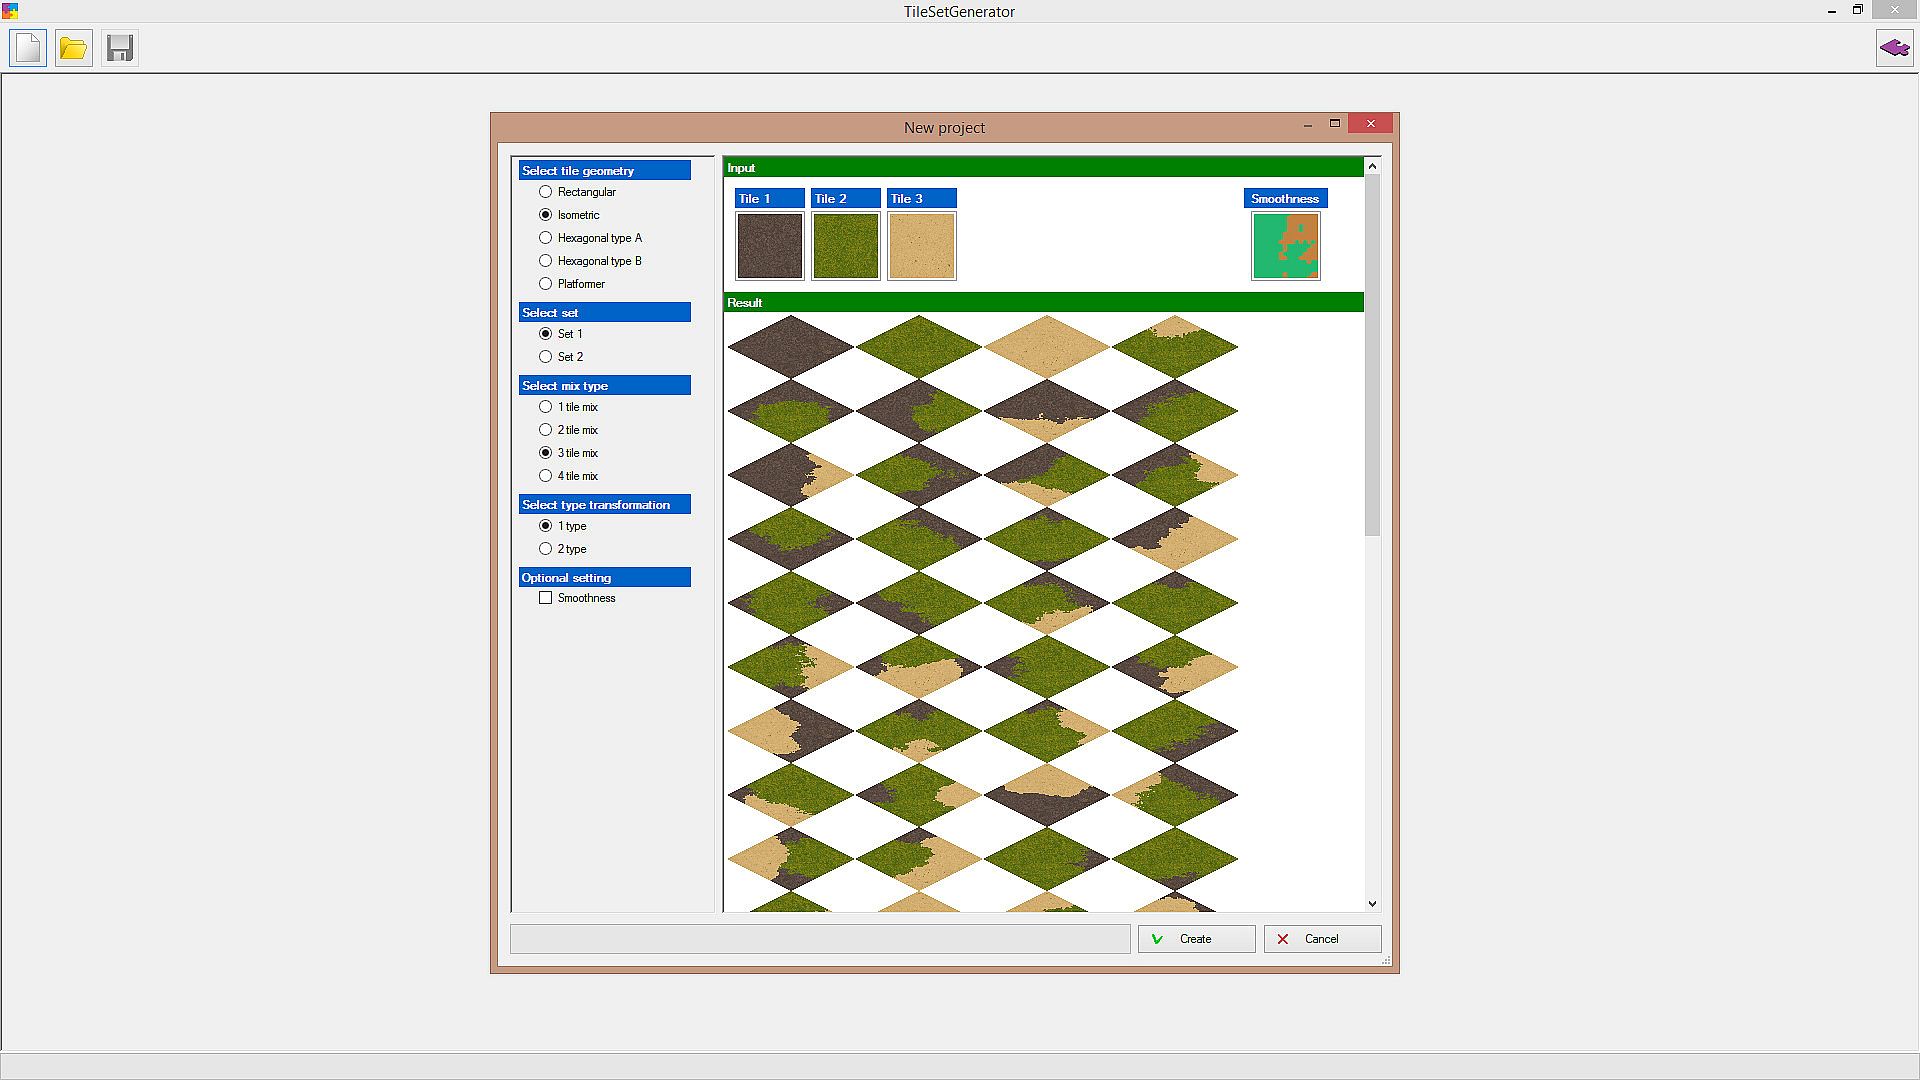Select 2 type transformation
Screen dimensions: 1920x1080
(x=546, y=549)
